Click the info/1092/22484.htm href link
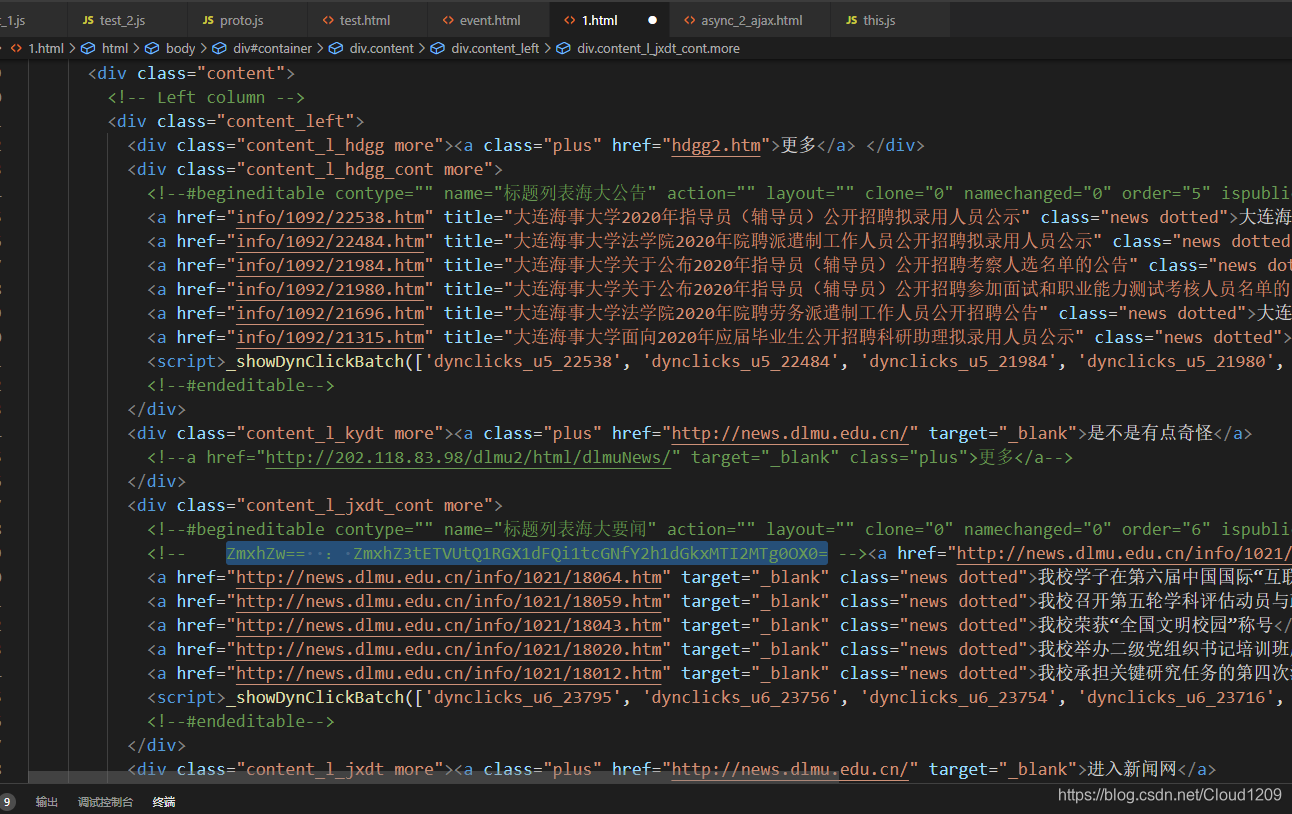This screenshot has height=814, width=1292. (330, 242)
